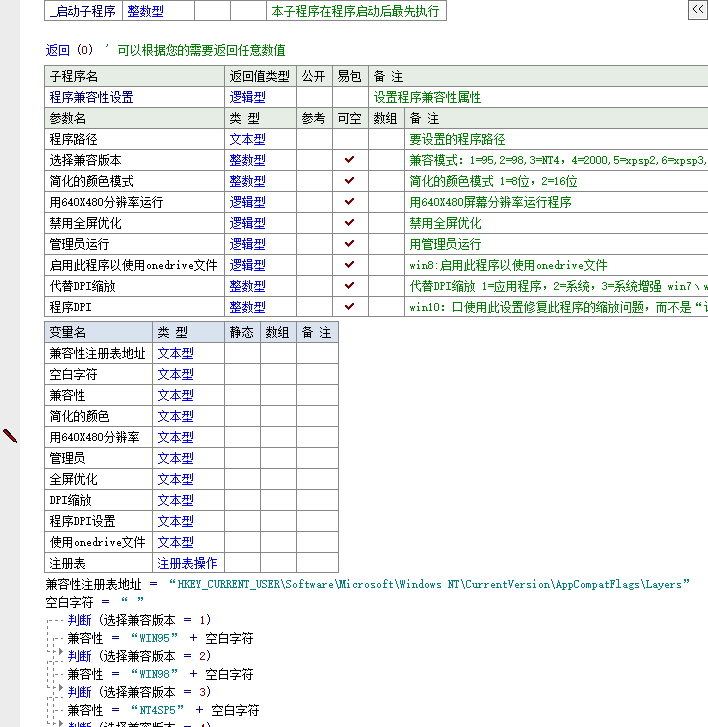The height and width of the screenshot is (727, 708).
Task: Click the 启用此程序以使用onedrive文件 parameter name
Action: [134, 265]
